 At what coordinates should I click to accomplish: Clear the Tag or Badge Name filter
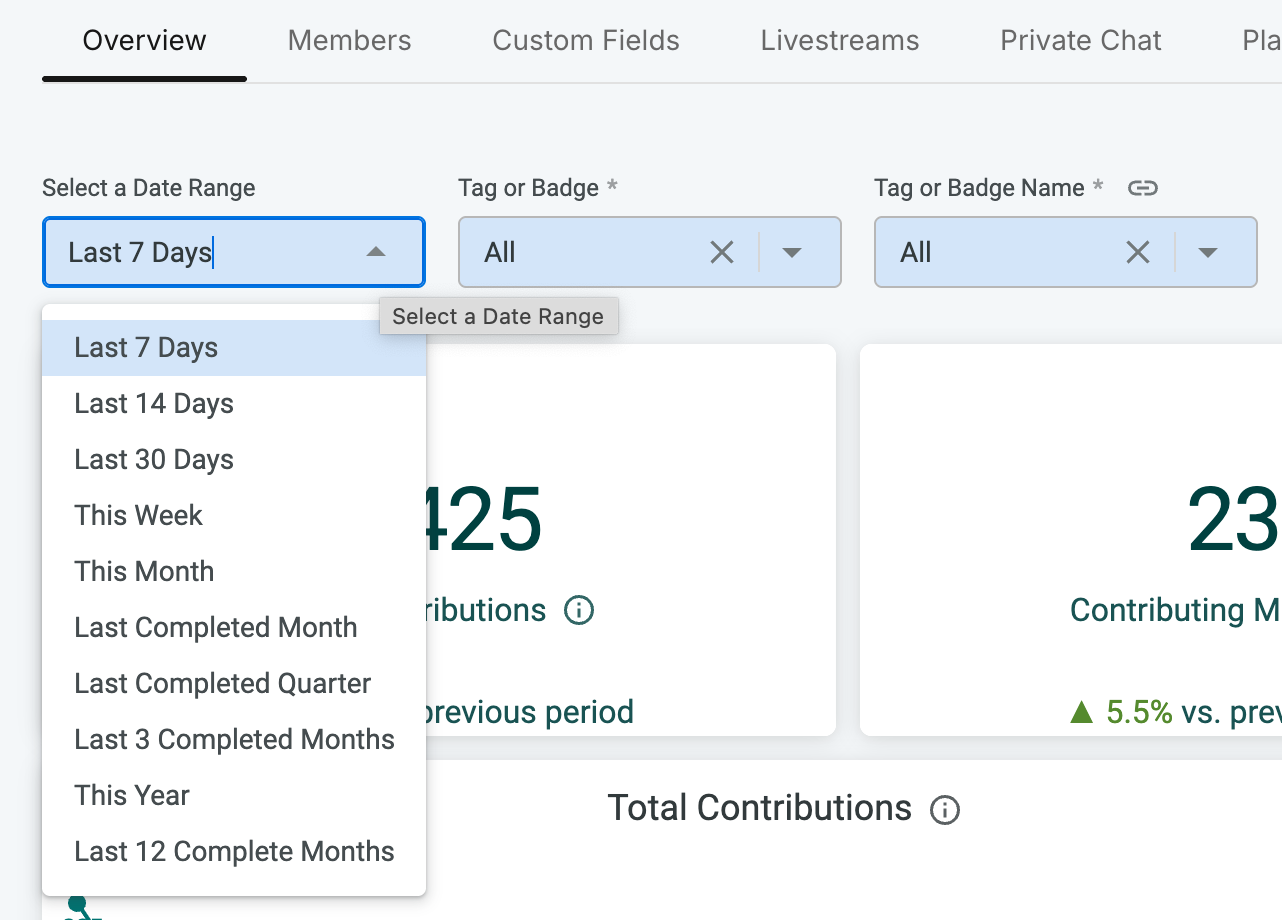click(x=1137, y=253)
